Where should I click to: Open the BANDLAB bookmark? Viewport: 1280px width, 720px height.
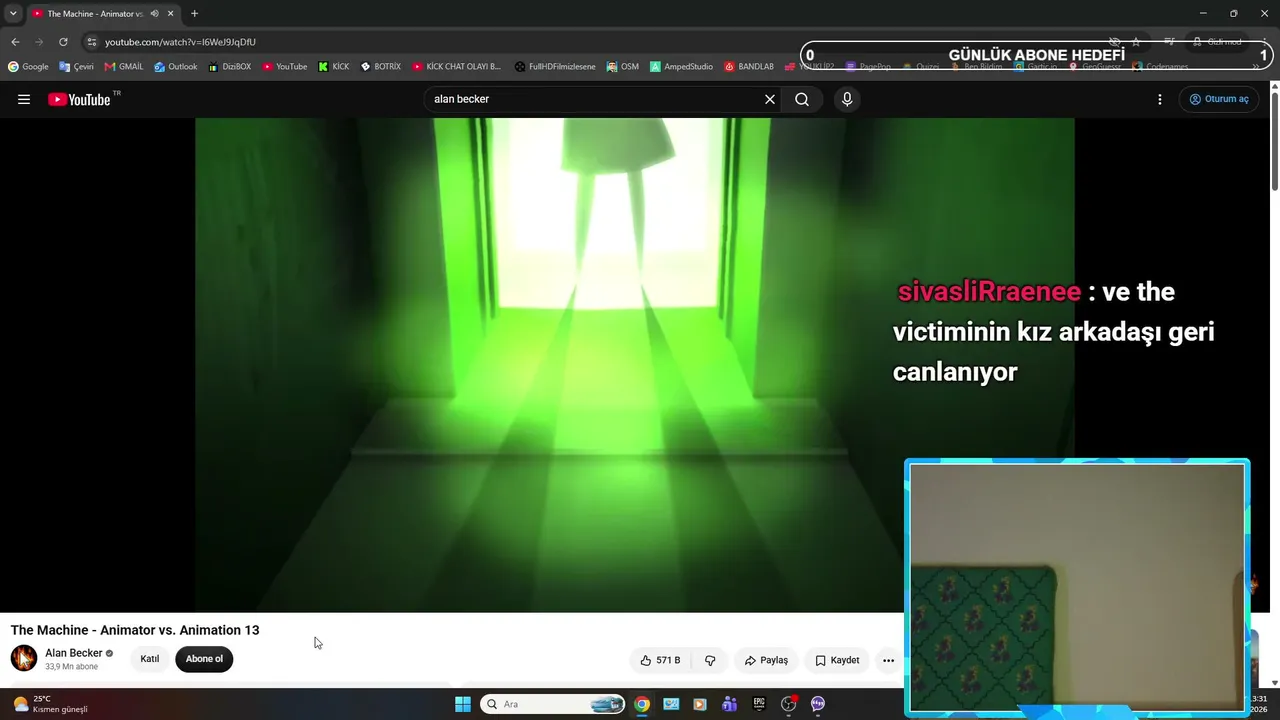[x=749, y=67]
